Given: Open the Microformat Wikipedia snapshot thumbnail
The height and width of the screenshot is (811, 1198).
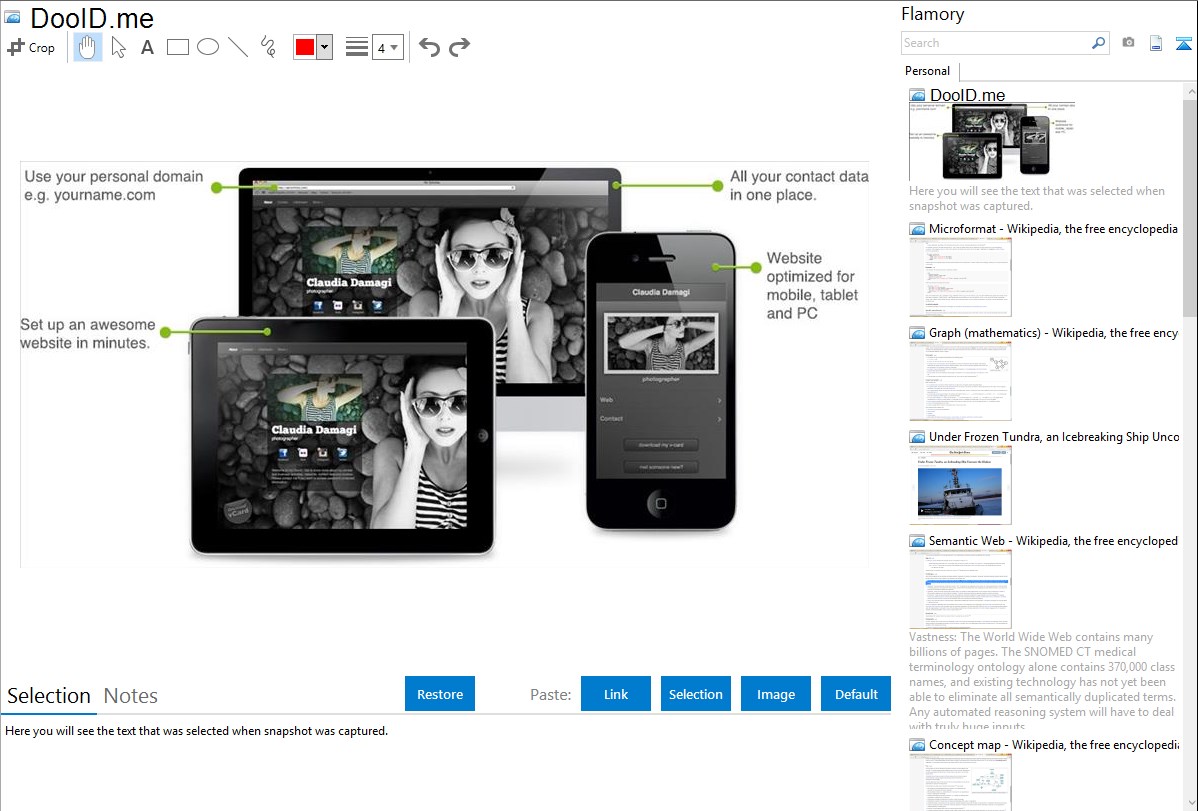Looking at the screenshot, I should (x=960, y=277).
